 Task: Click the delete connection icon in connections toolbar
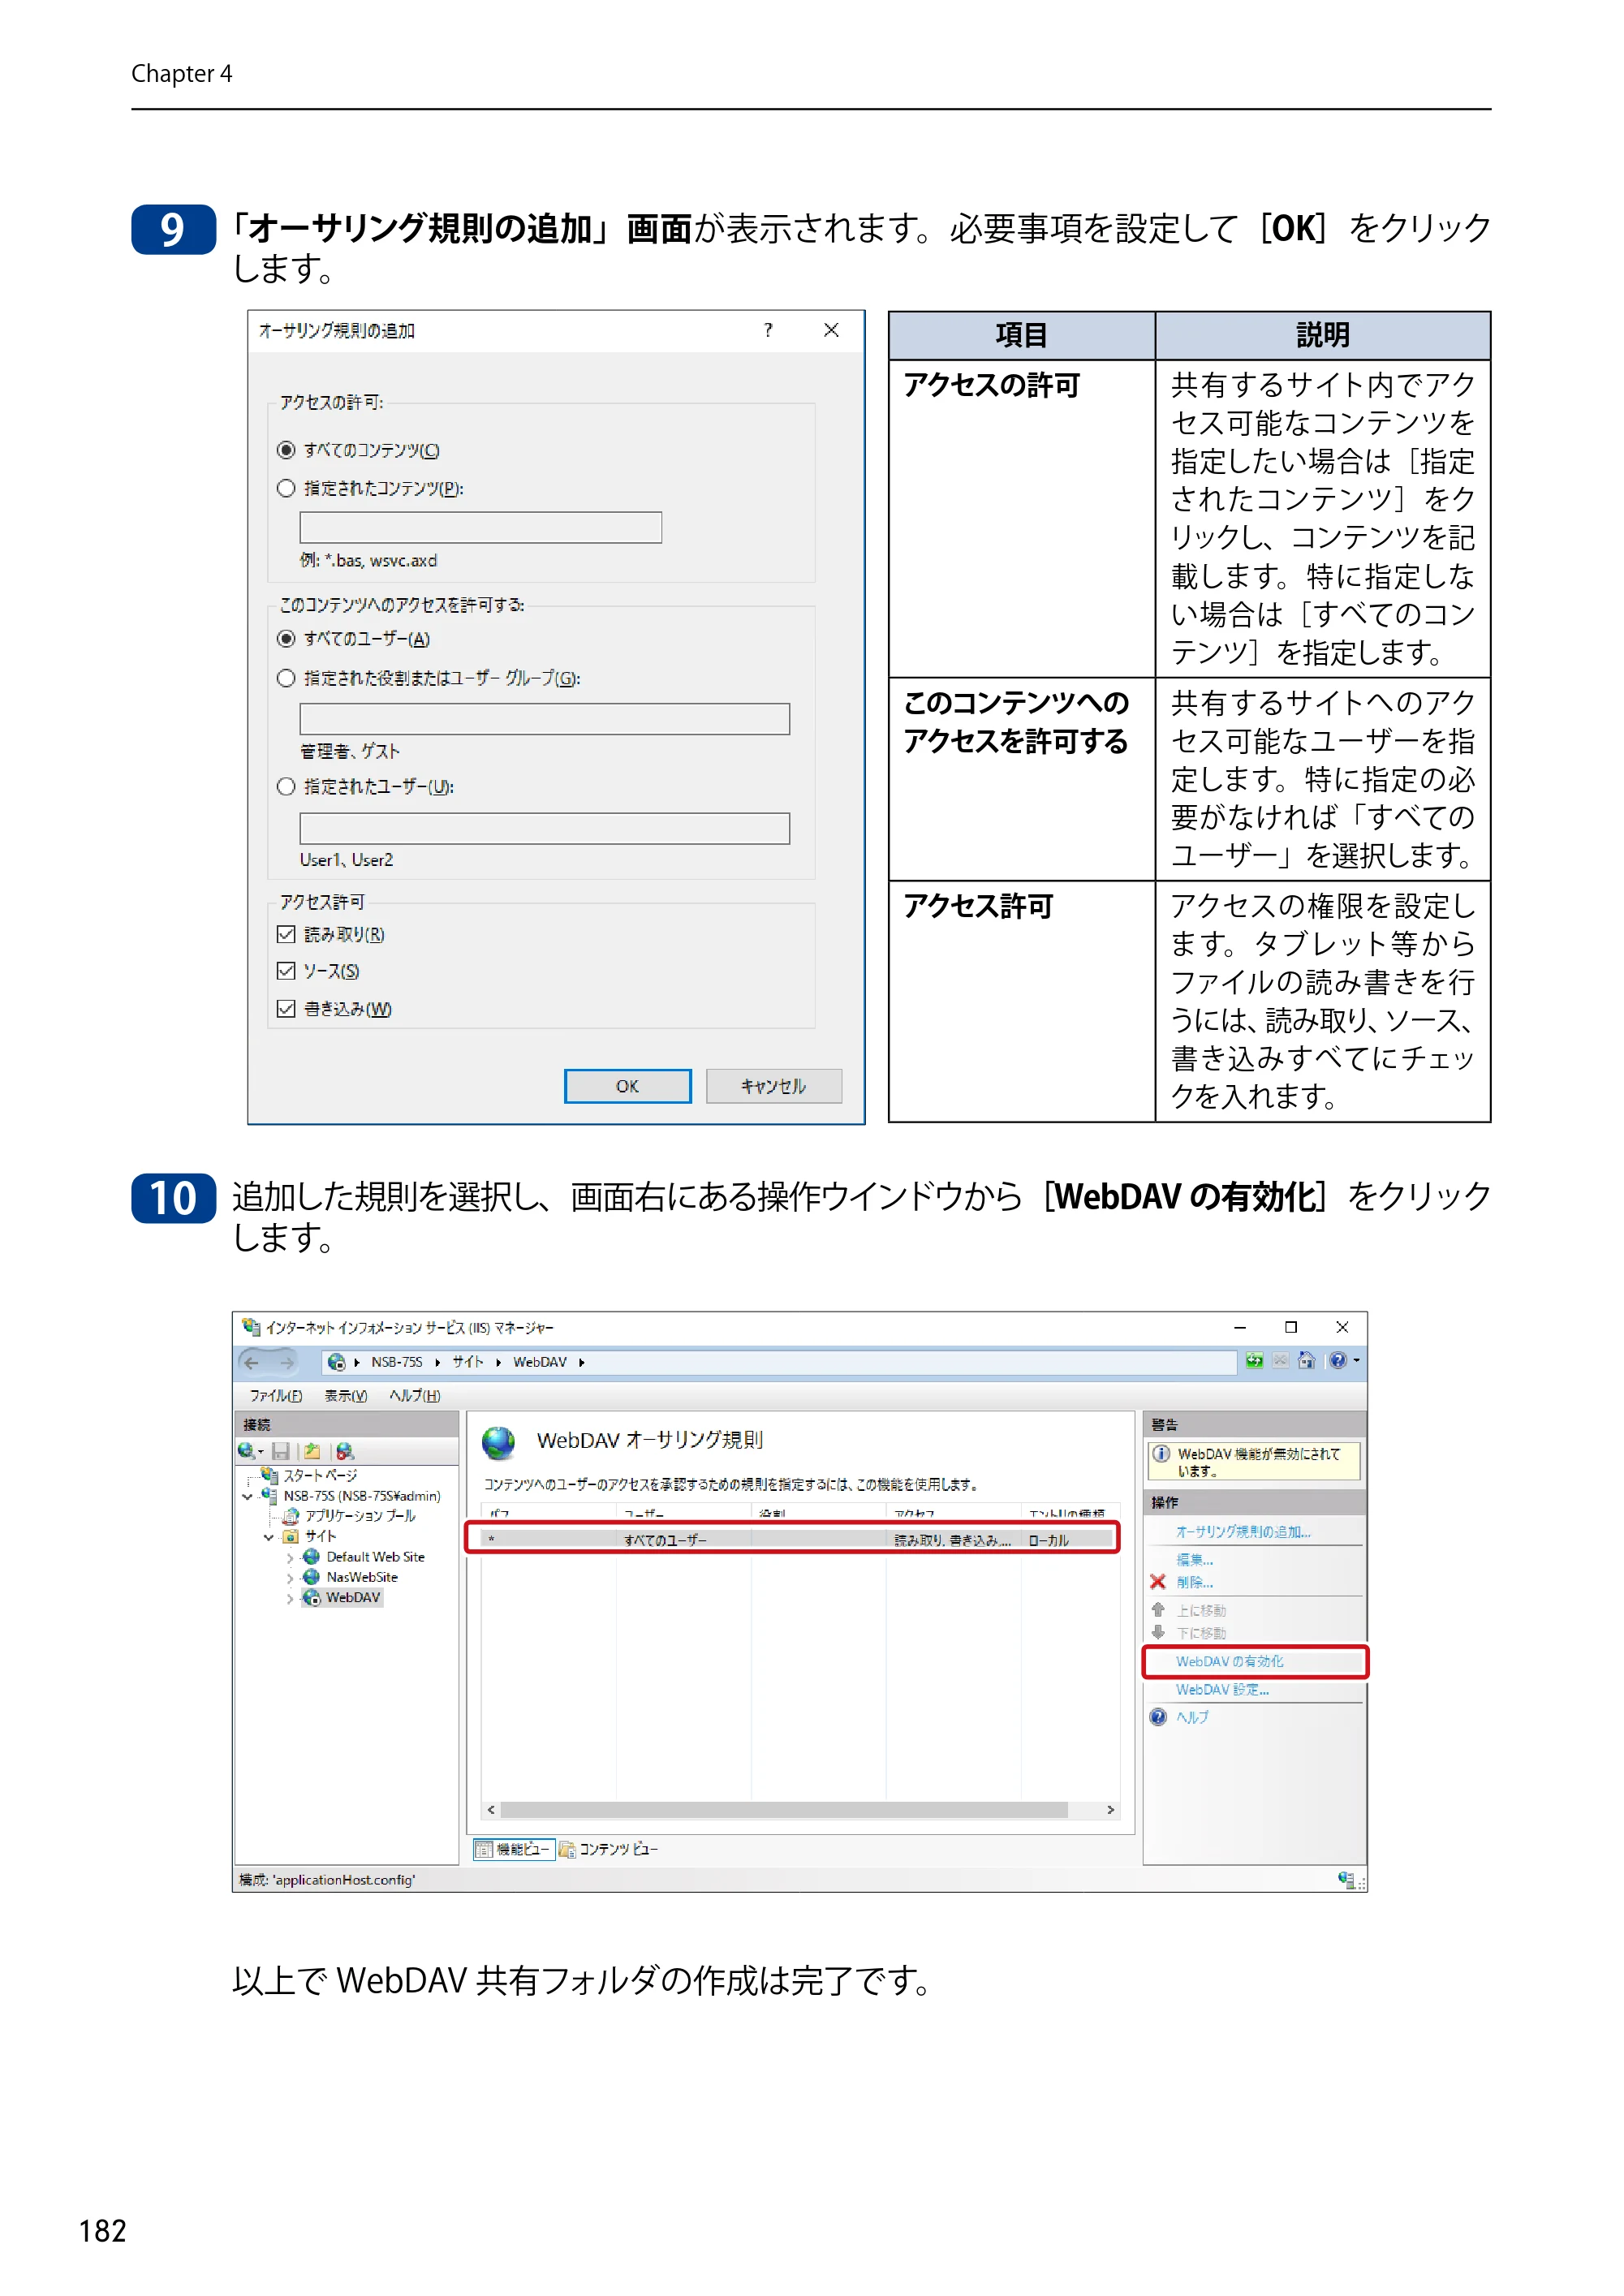click(x=345, y=1451)
